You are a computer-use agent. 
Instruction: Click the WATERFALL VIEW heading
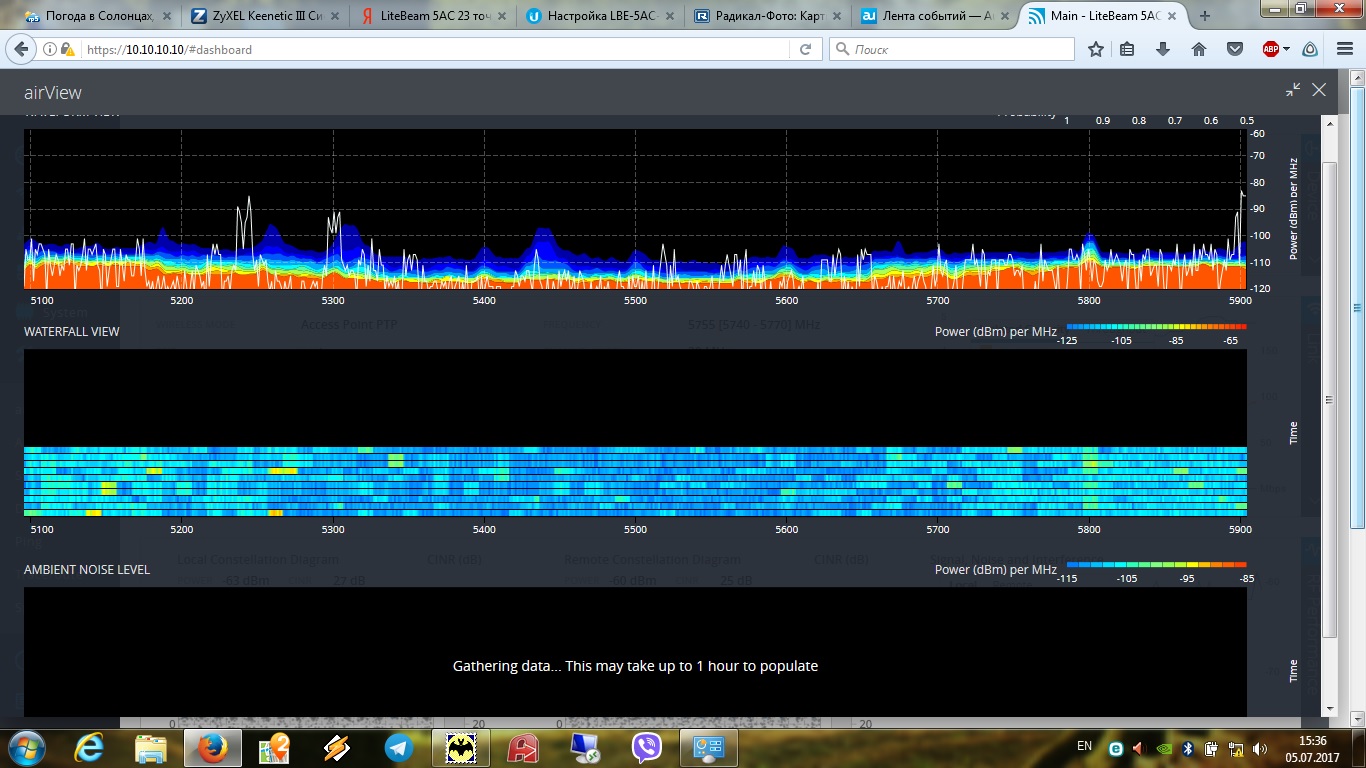[72, 332]
